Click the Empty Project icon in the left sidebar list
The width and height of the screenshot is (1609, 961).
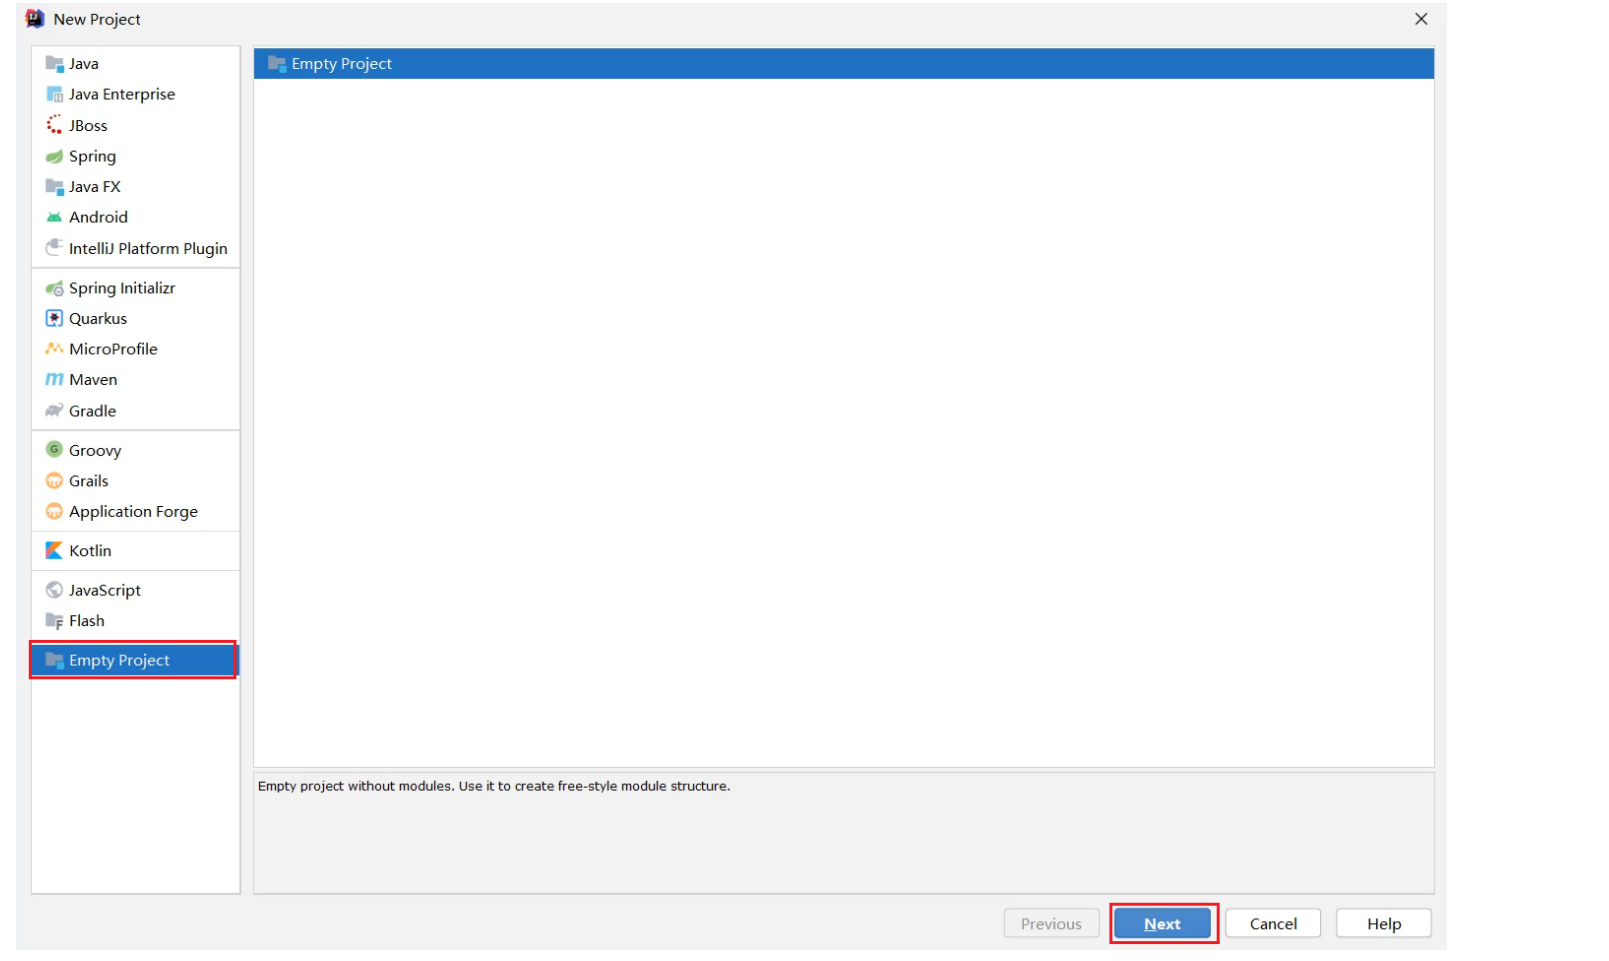(54, 660)
